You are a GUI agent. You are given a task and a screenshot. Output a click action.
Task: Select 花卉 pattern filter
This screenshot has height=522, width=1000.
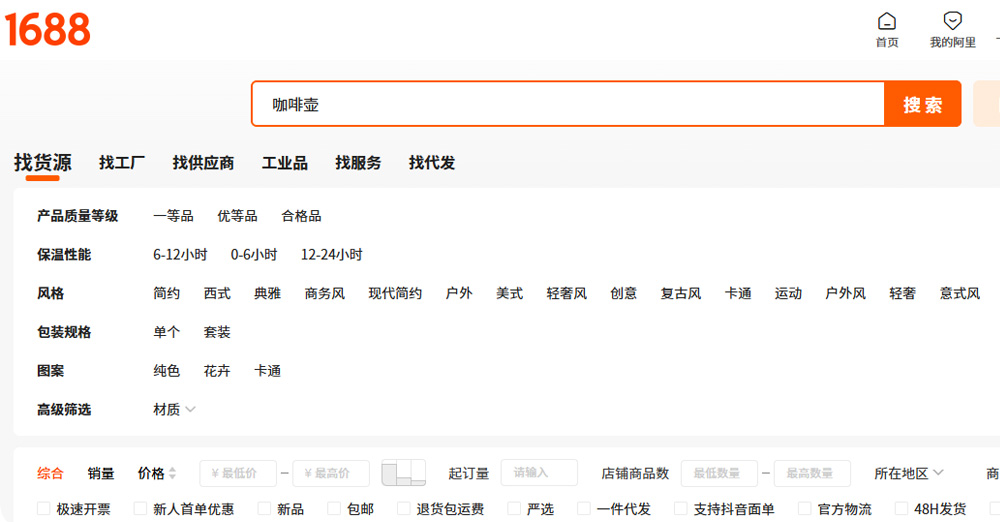pyautogui.click(x=217, y=371)
